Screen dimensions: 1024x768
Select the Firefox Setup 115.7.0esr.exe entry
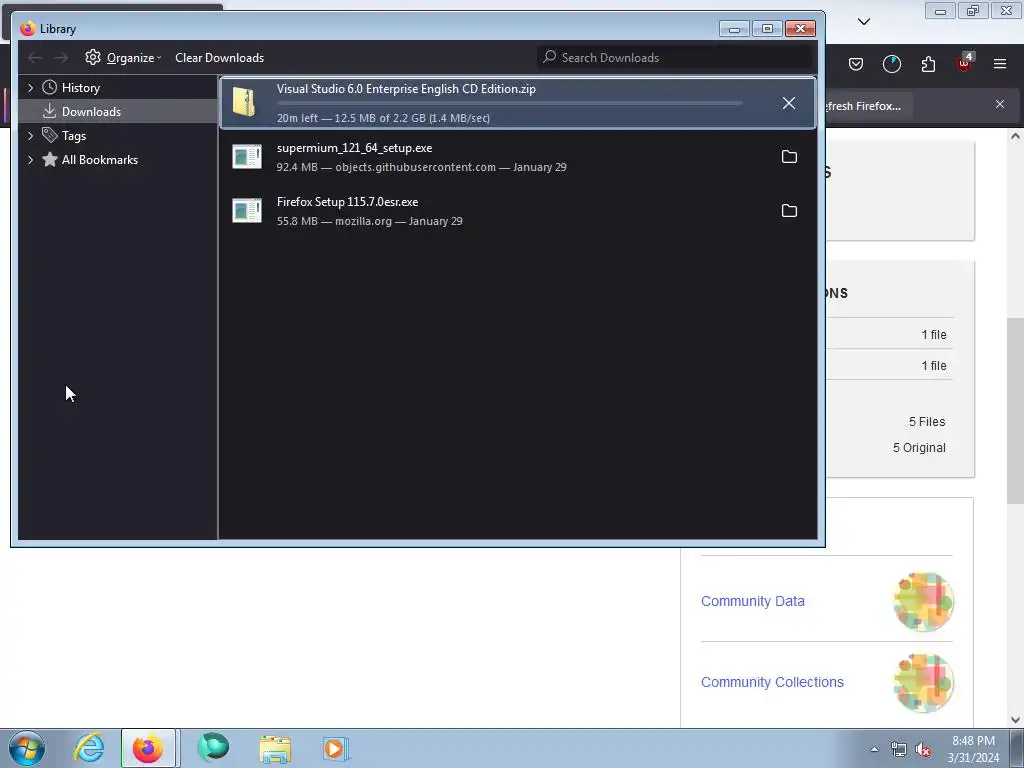tap(518, 210)
